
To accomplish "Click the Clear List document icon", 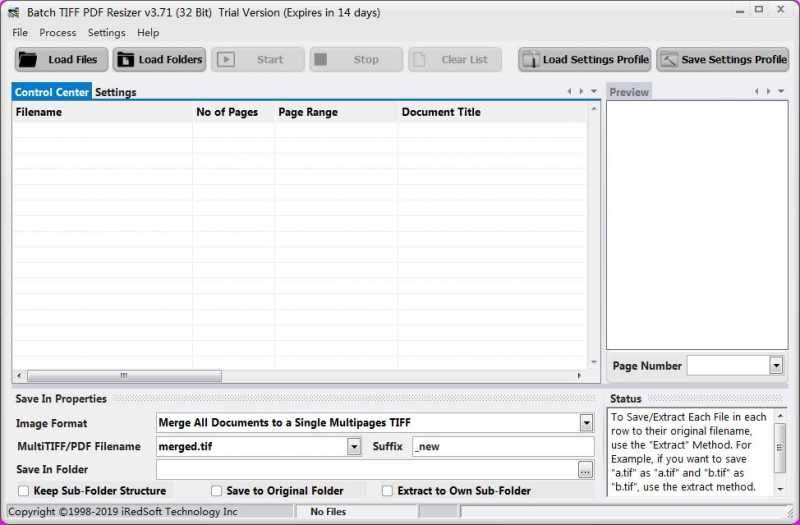I will 421,59.
